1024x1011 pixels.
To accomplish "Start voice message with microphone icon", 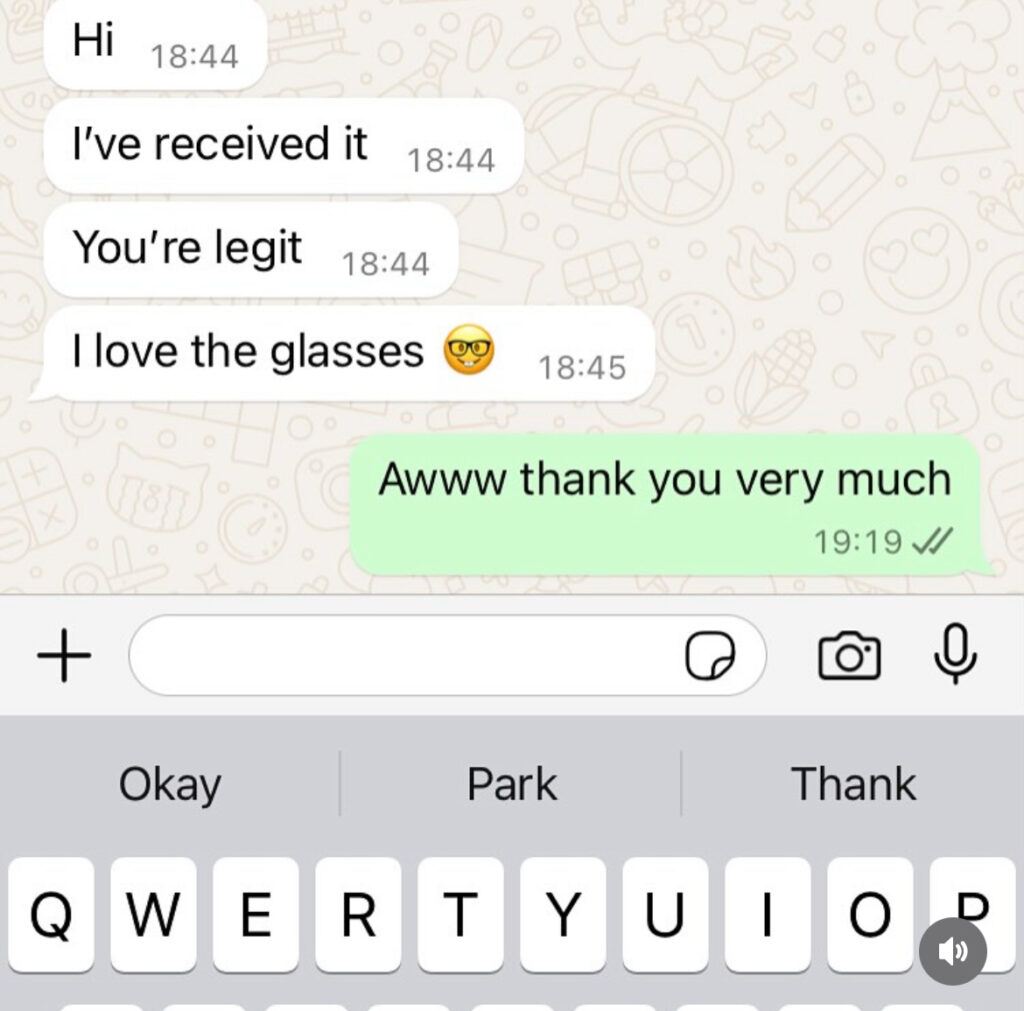I will pos(955,654).
